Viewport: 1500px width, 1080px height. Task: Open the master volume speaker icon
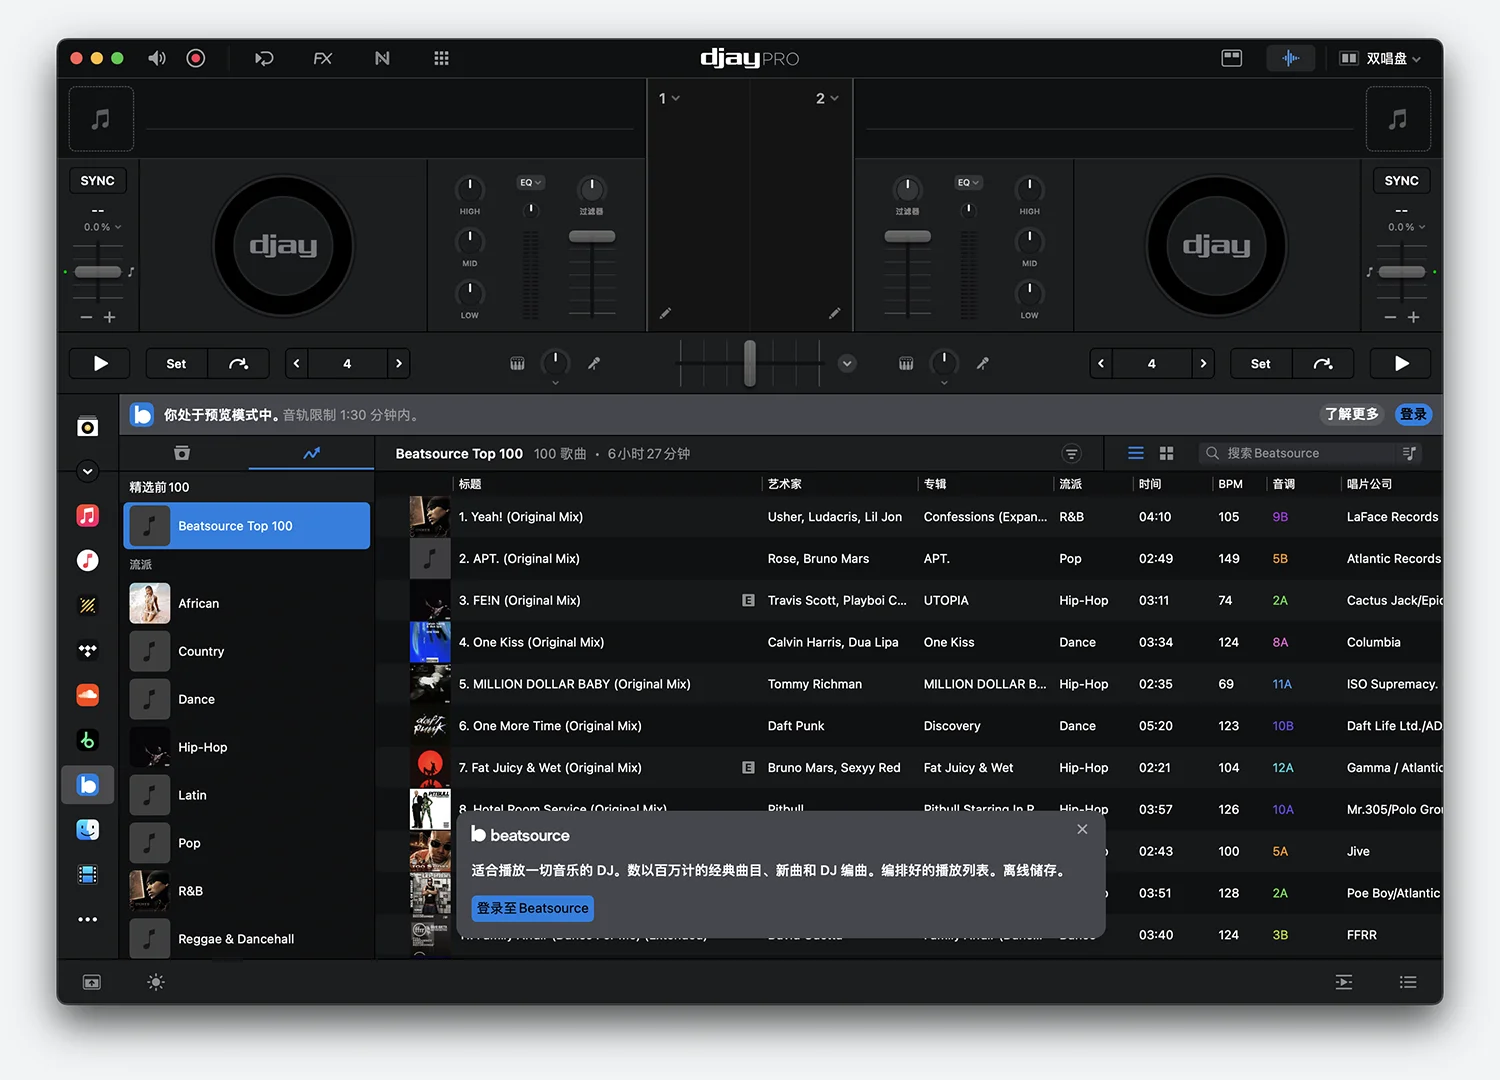[157, 58]
